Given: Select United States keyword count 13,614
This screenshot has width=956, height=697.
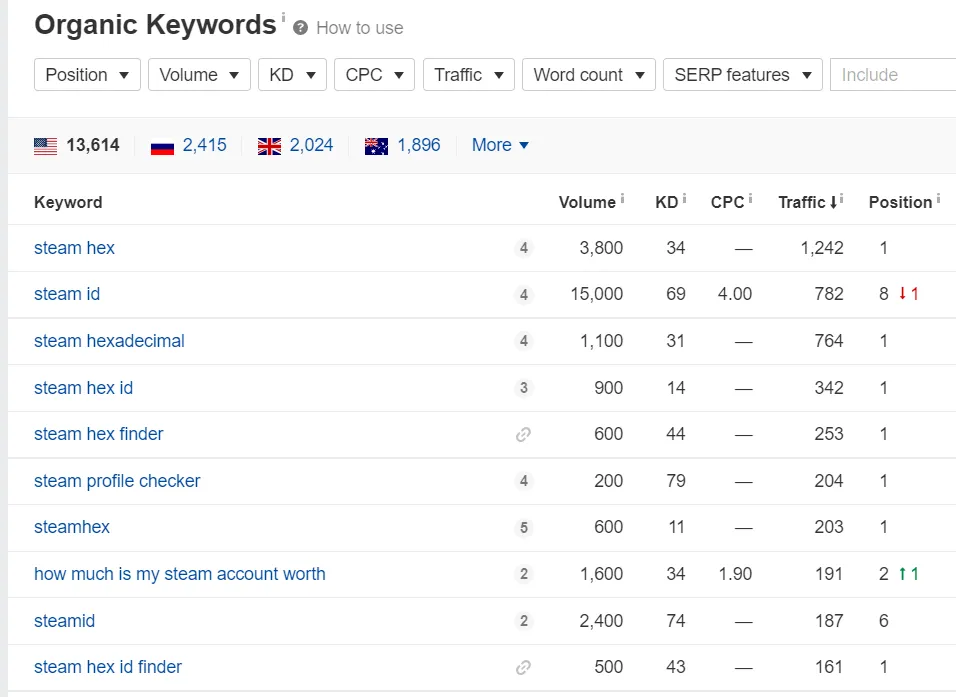Looking at the screenshot, I should click(x=93, y=145).
